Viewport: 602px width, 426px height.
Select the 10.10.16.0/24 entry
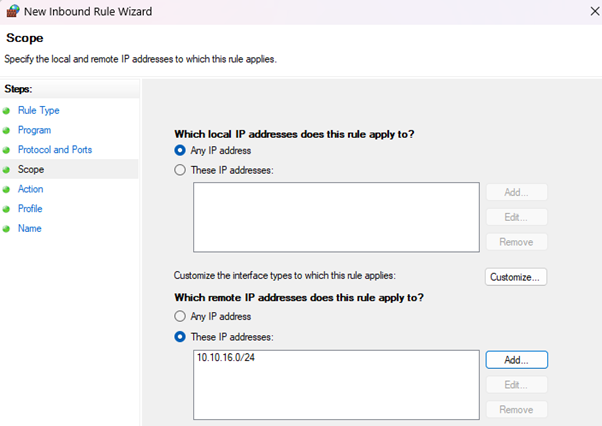pyautogui.click(x=226, y=357)
